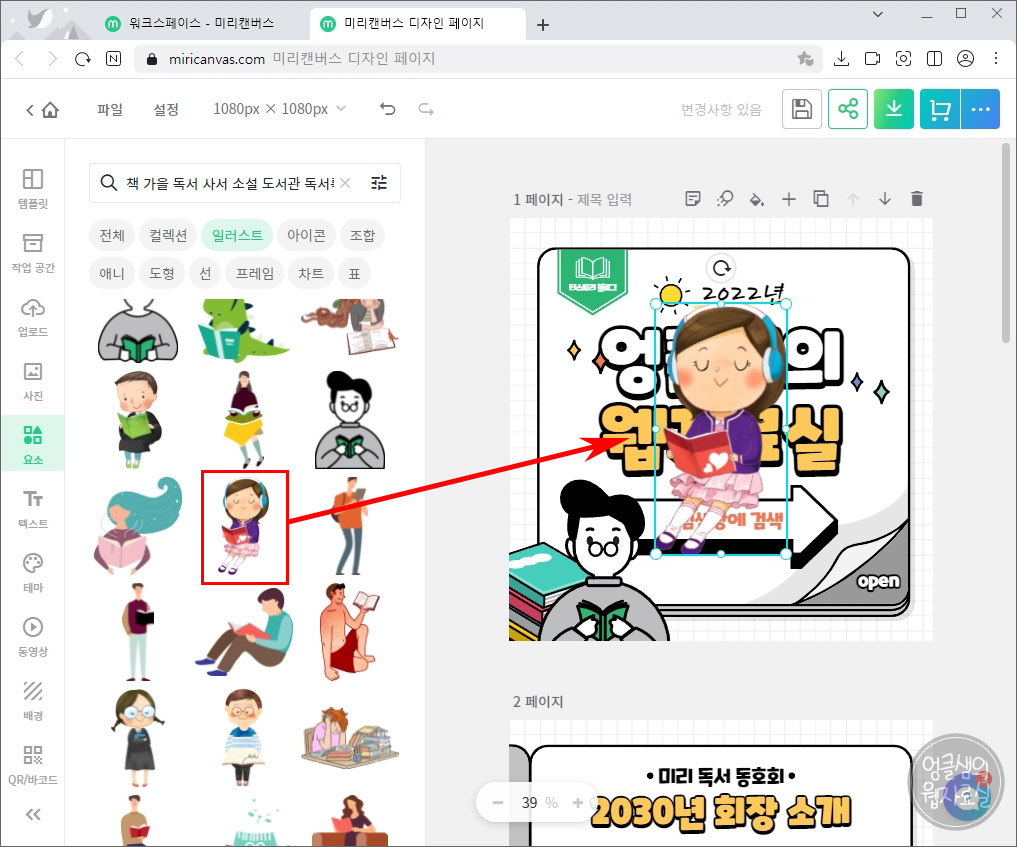Open the 텍스트 tool panel

click(33, 508)
